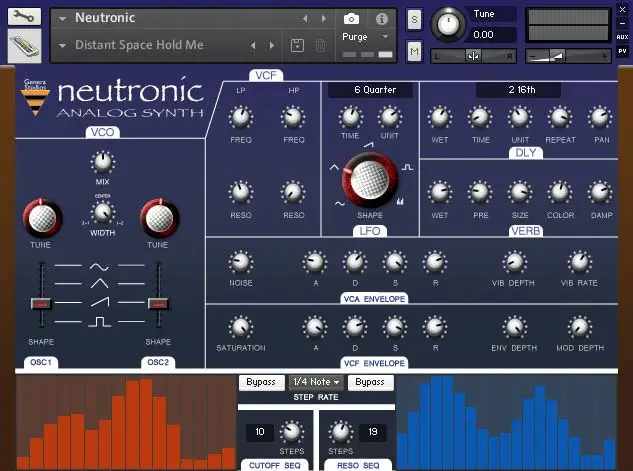633x471 pixels.
Task: Click the reso seq steps value 19
Action: 373,432
